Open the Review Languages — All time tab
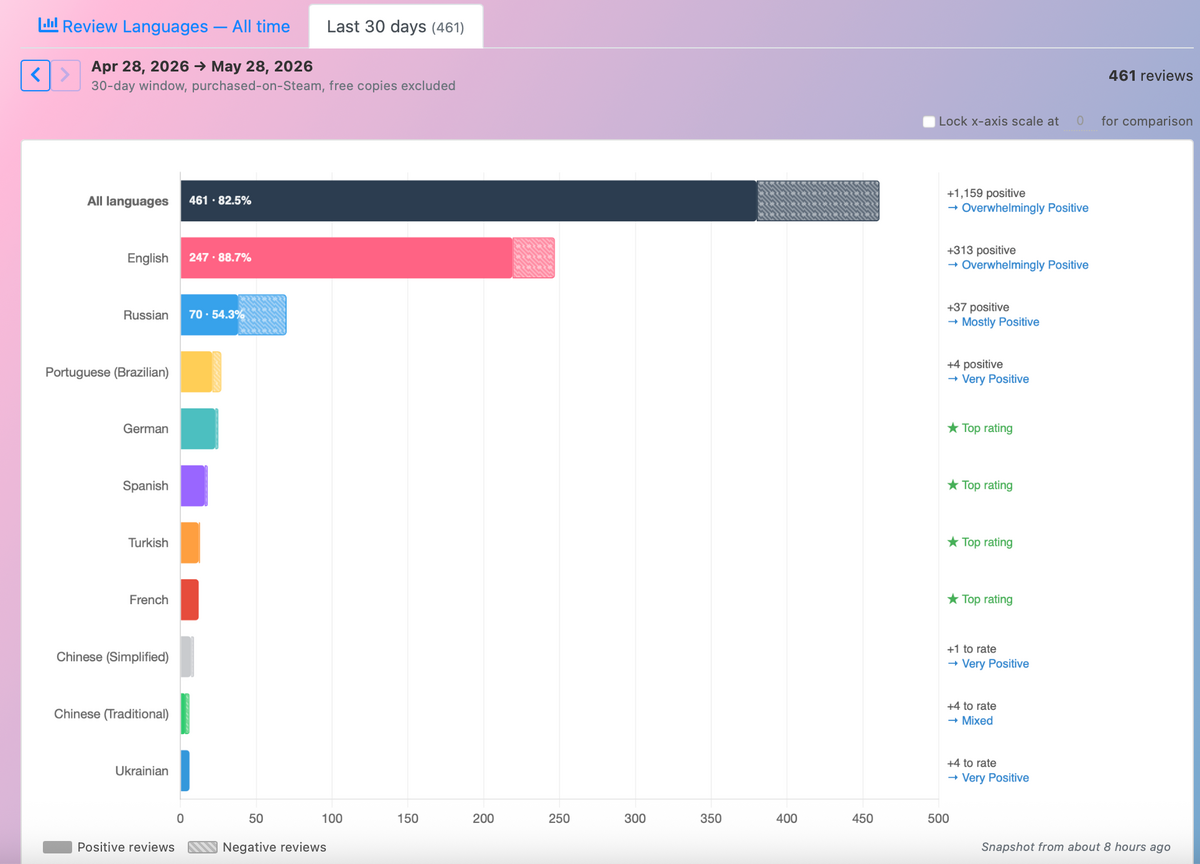This screenshot has height=864, width=1200. point(164,26)
